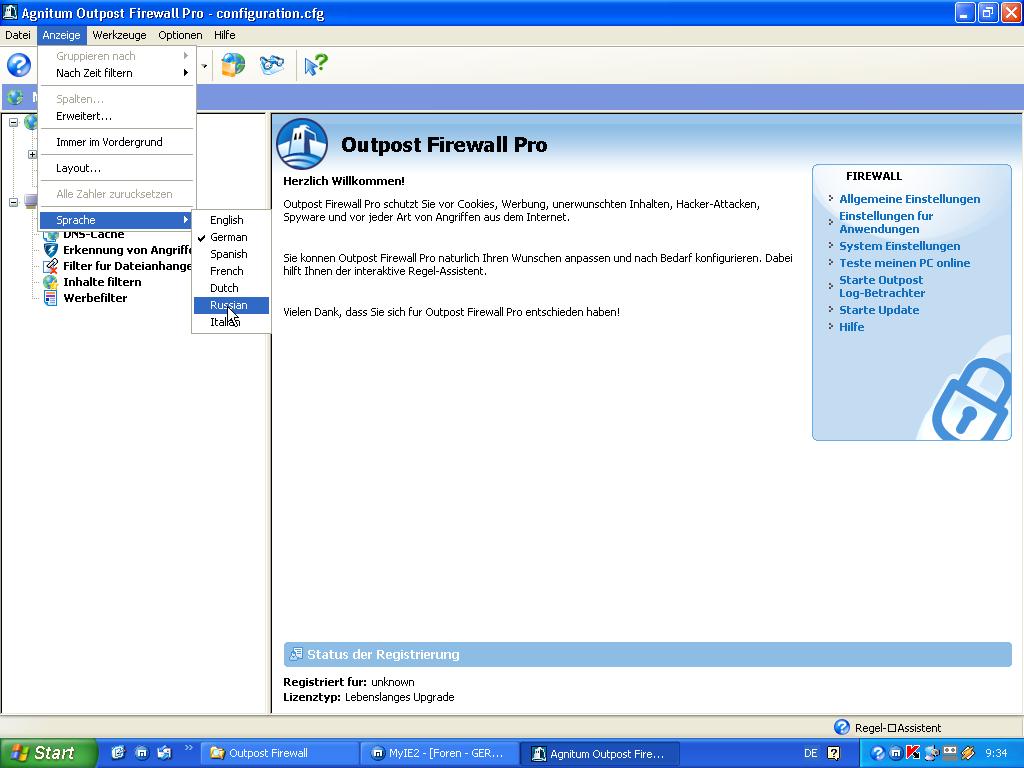This screenshot has height=768, width=1024.
Task: Click the red K tray icon
Action: [913, 753]
